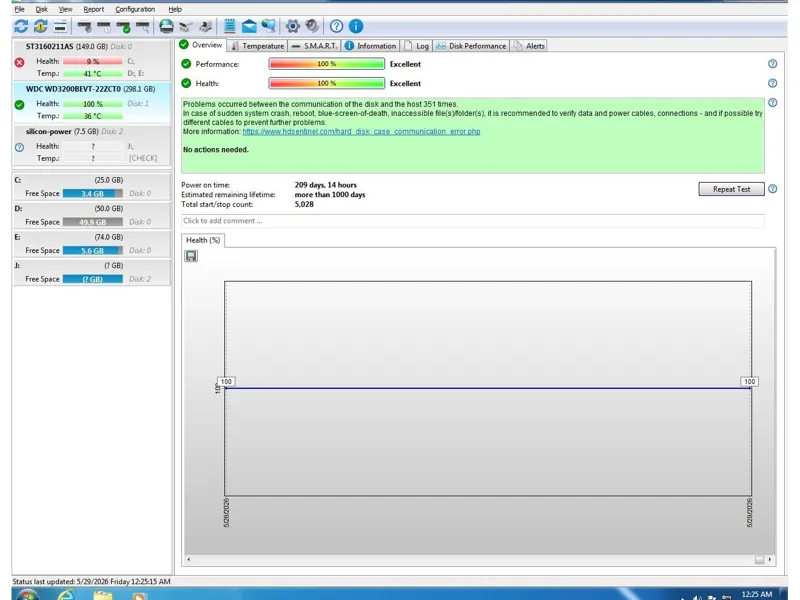This screenshot has width=800, height=600.
Task: Select the E: volume (74.0 GB)
Action: tap(92, 244)
